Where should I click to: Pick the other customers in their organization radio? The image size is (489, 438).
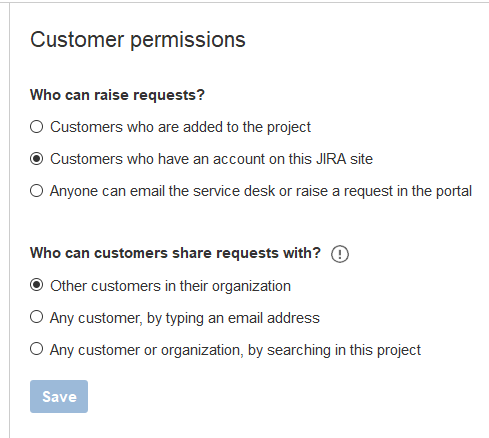pos(36,285)
